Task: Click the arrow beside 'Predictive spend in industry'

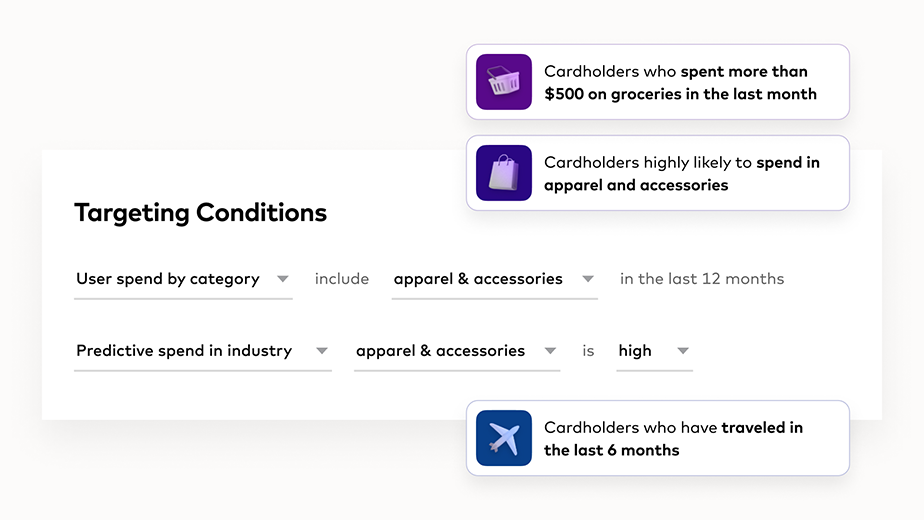Action: click(322, 352)
